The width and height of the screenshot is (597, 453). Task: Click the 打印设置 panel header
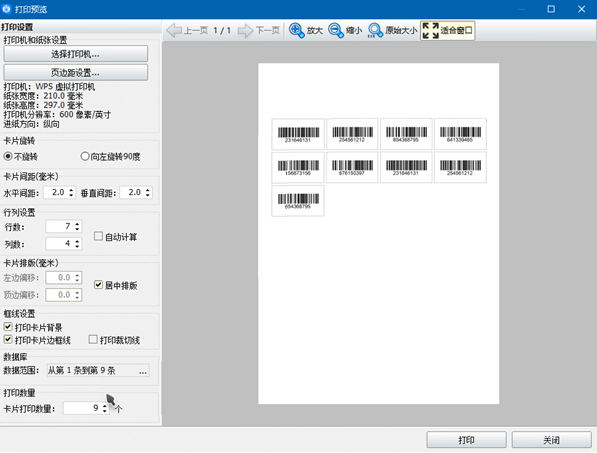pyautogui.click(x=17, y=27)
